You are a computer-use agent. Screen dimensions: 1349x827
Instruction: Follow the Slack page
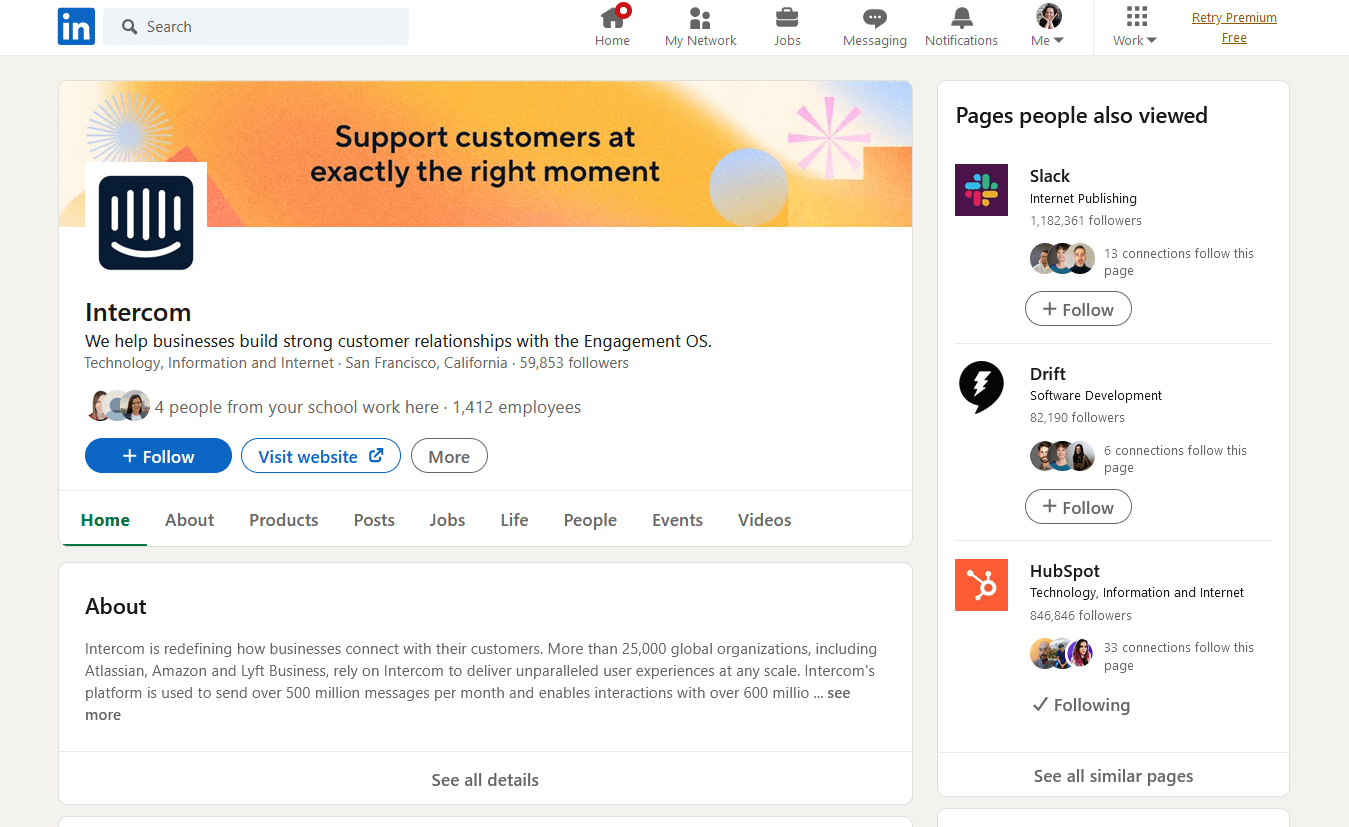point(1078,309)
